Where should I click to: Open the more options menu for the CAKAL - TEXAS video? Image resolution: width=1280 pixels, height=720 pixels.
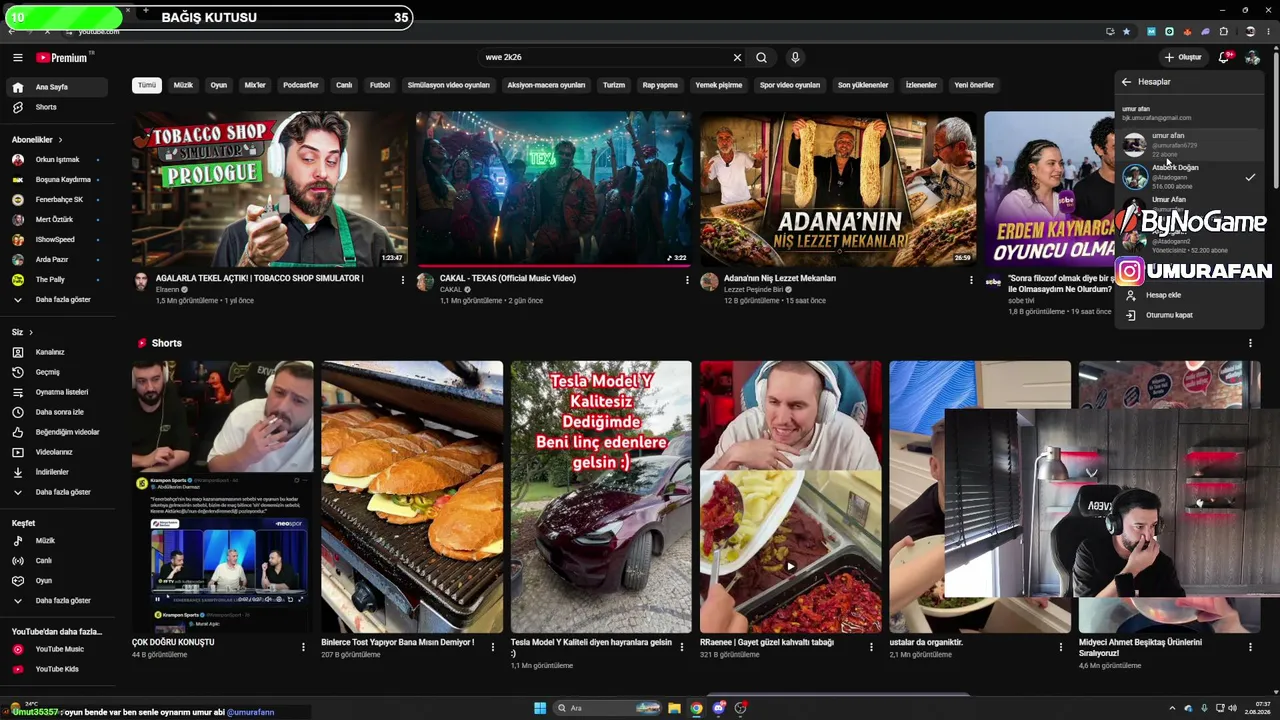click(687, 280)
